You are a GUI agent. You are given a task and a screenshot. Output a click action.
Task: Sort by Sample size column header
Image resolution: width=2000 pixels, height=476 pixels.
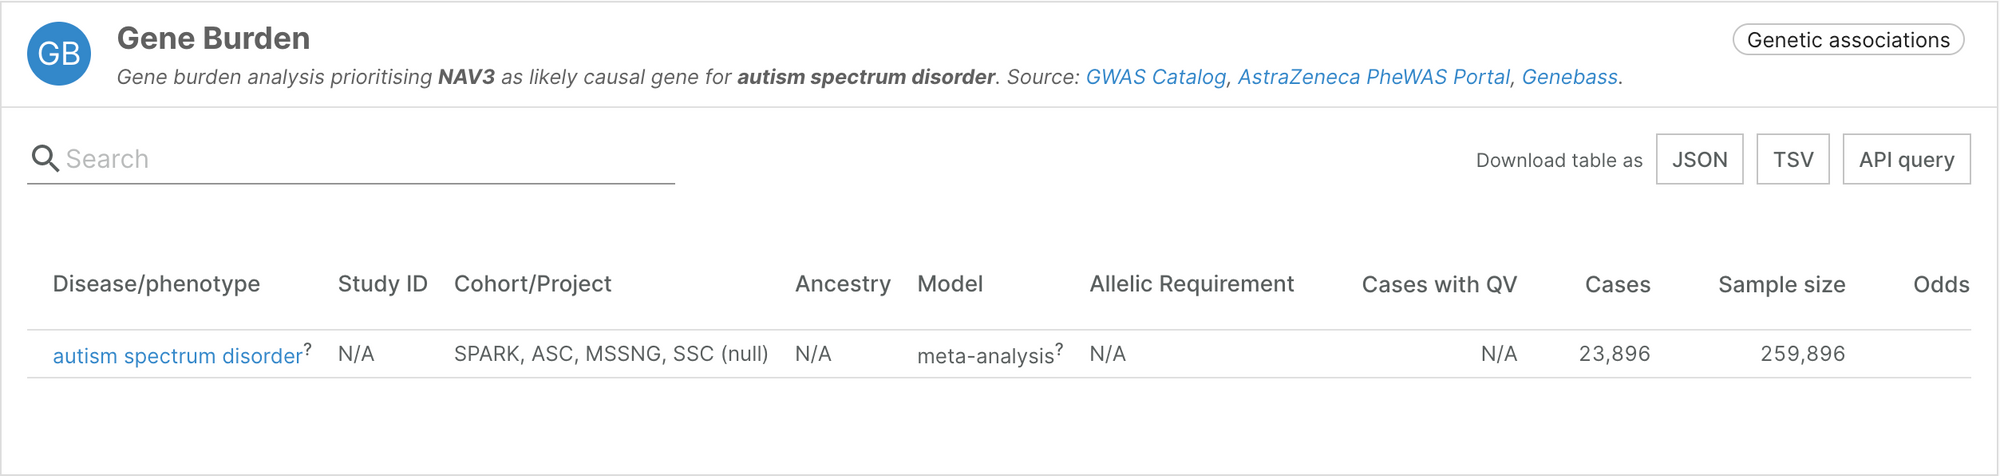(x=1782, y=284)
